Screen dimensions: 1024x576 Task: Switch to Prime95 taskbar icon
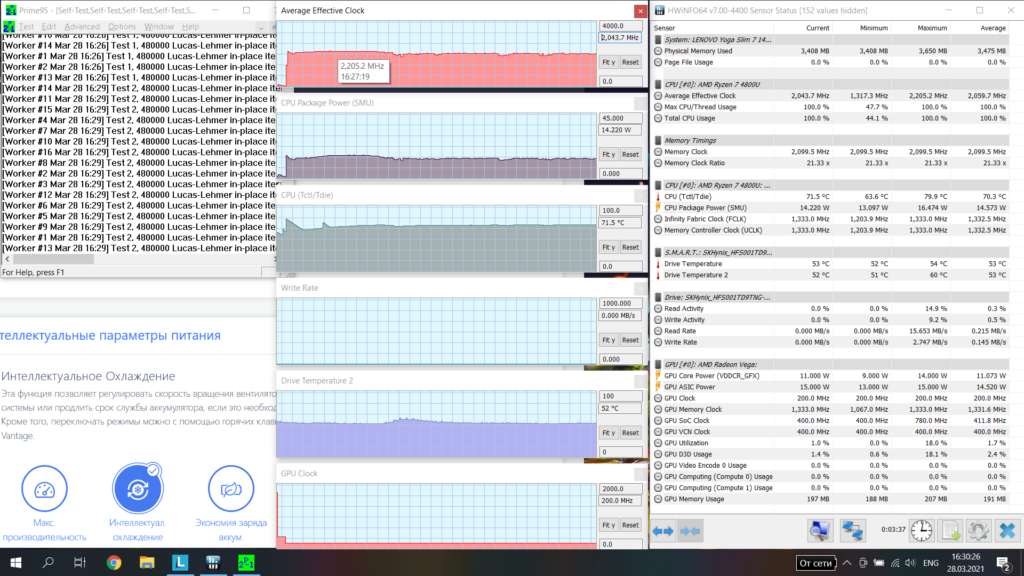coord(246,562)
